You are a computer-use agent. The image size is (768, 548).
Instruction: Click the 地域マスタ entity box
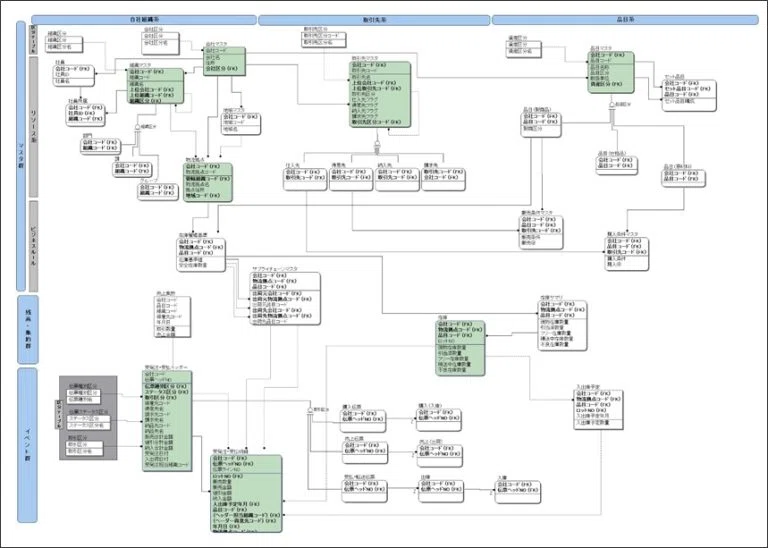240,124
